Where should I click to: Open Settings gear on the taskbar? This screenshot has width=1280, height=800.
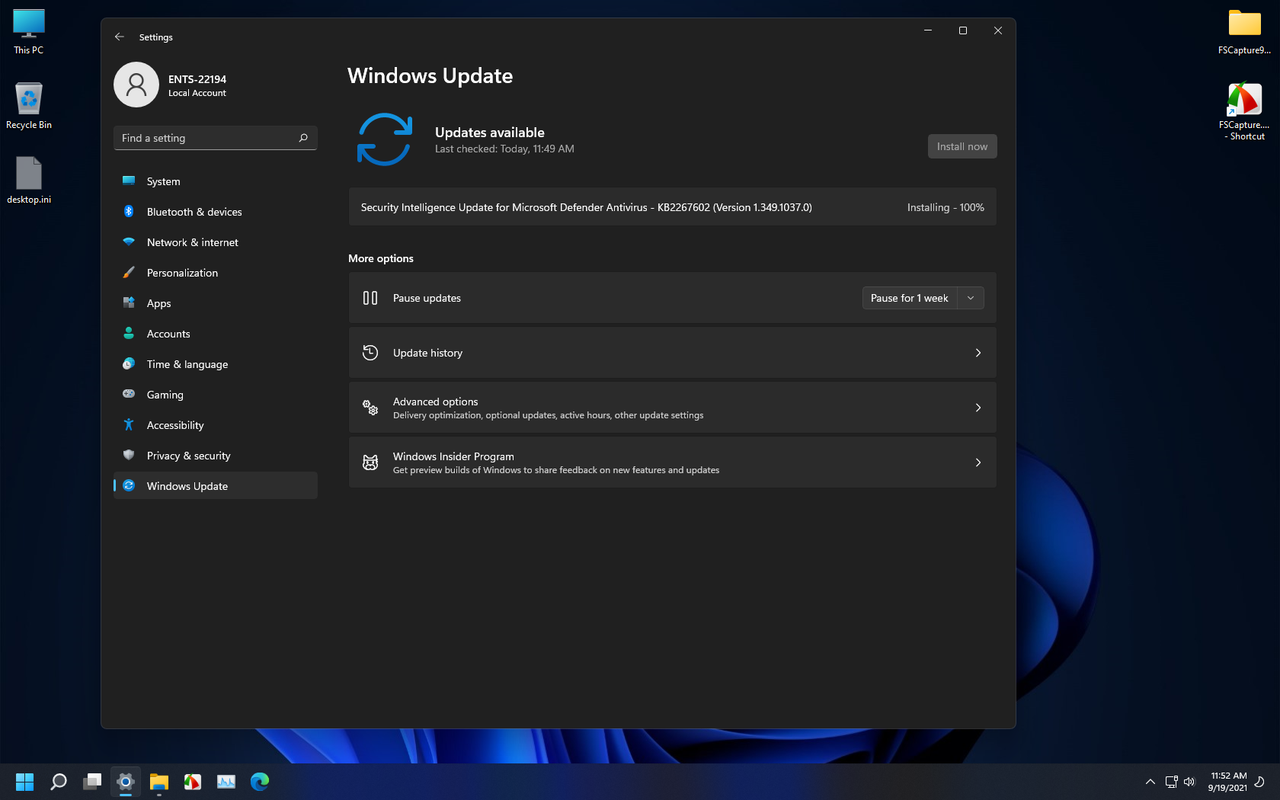(125, 781)
